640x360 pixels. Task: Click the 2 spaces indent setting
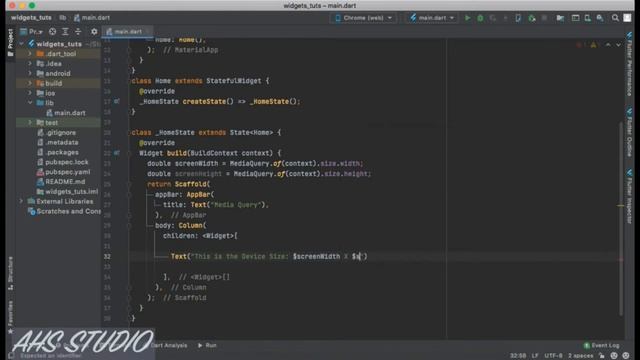coord(581,356)
